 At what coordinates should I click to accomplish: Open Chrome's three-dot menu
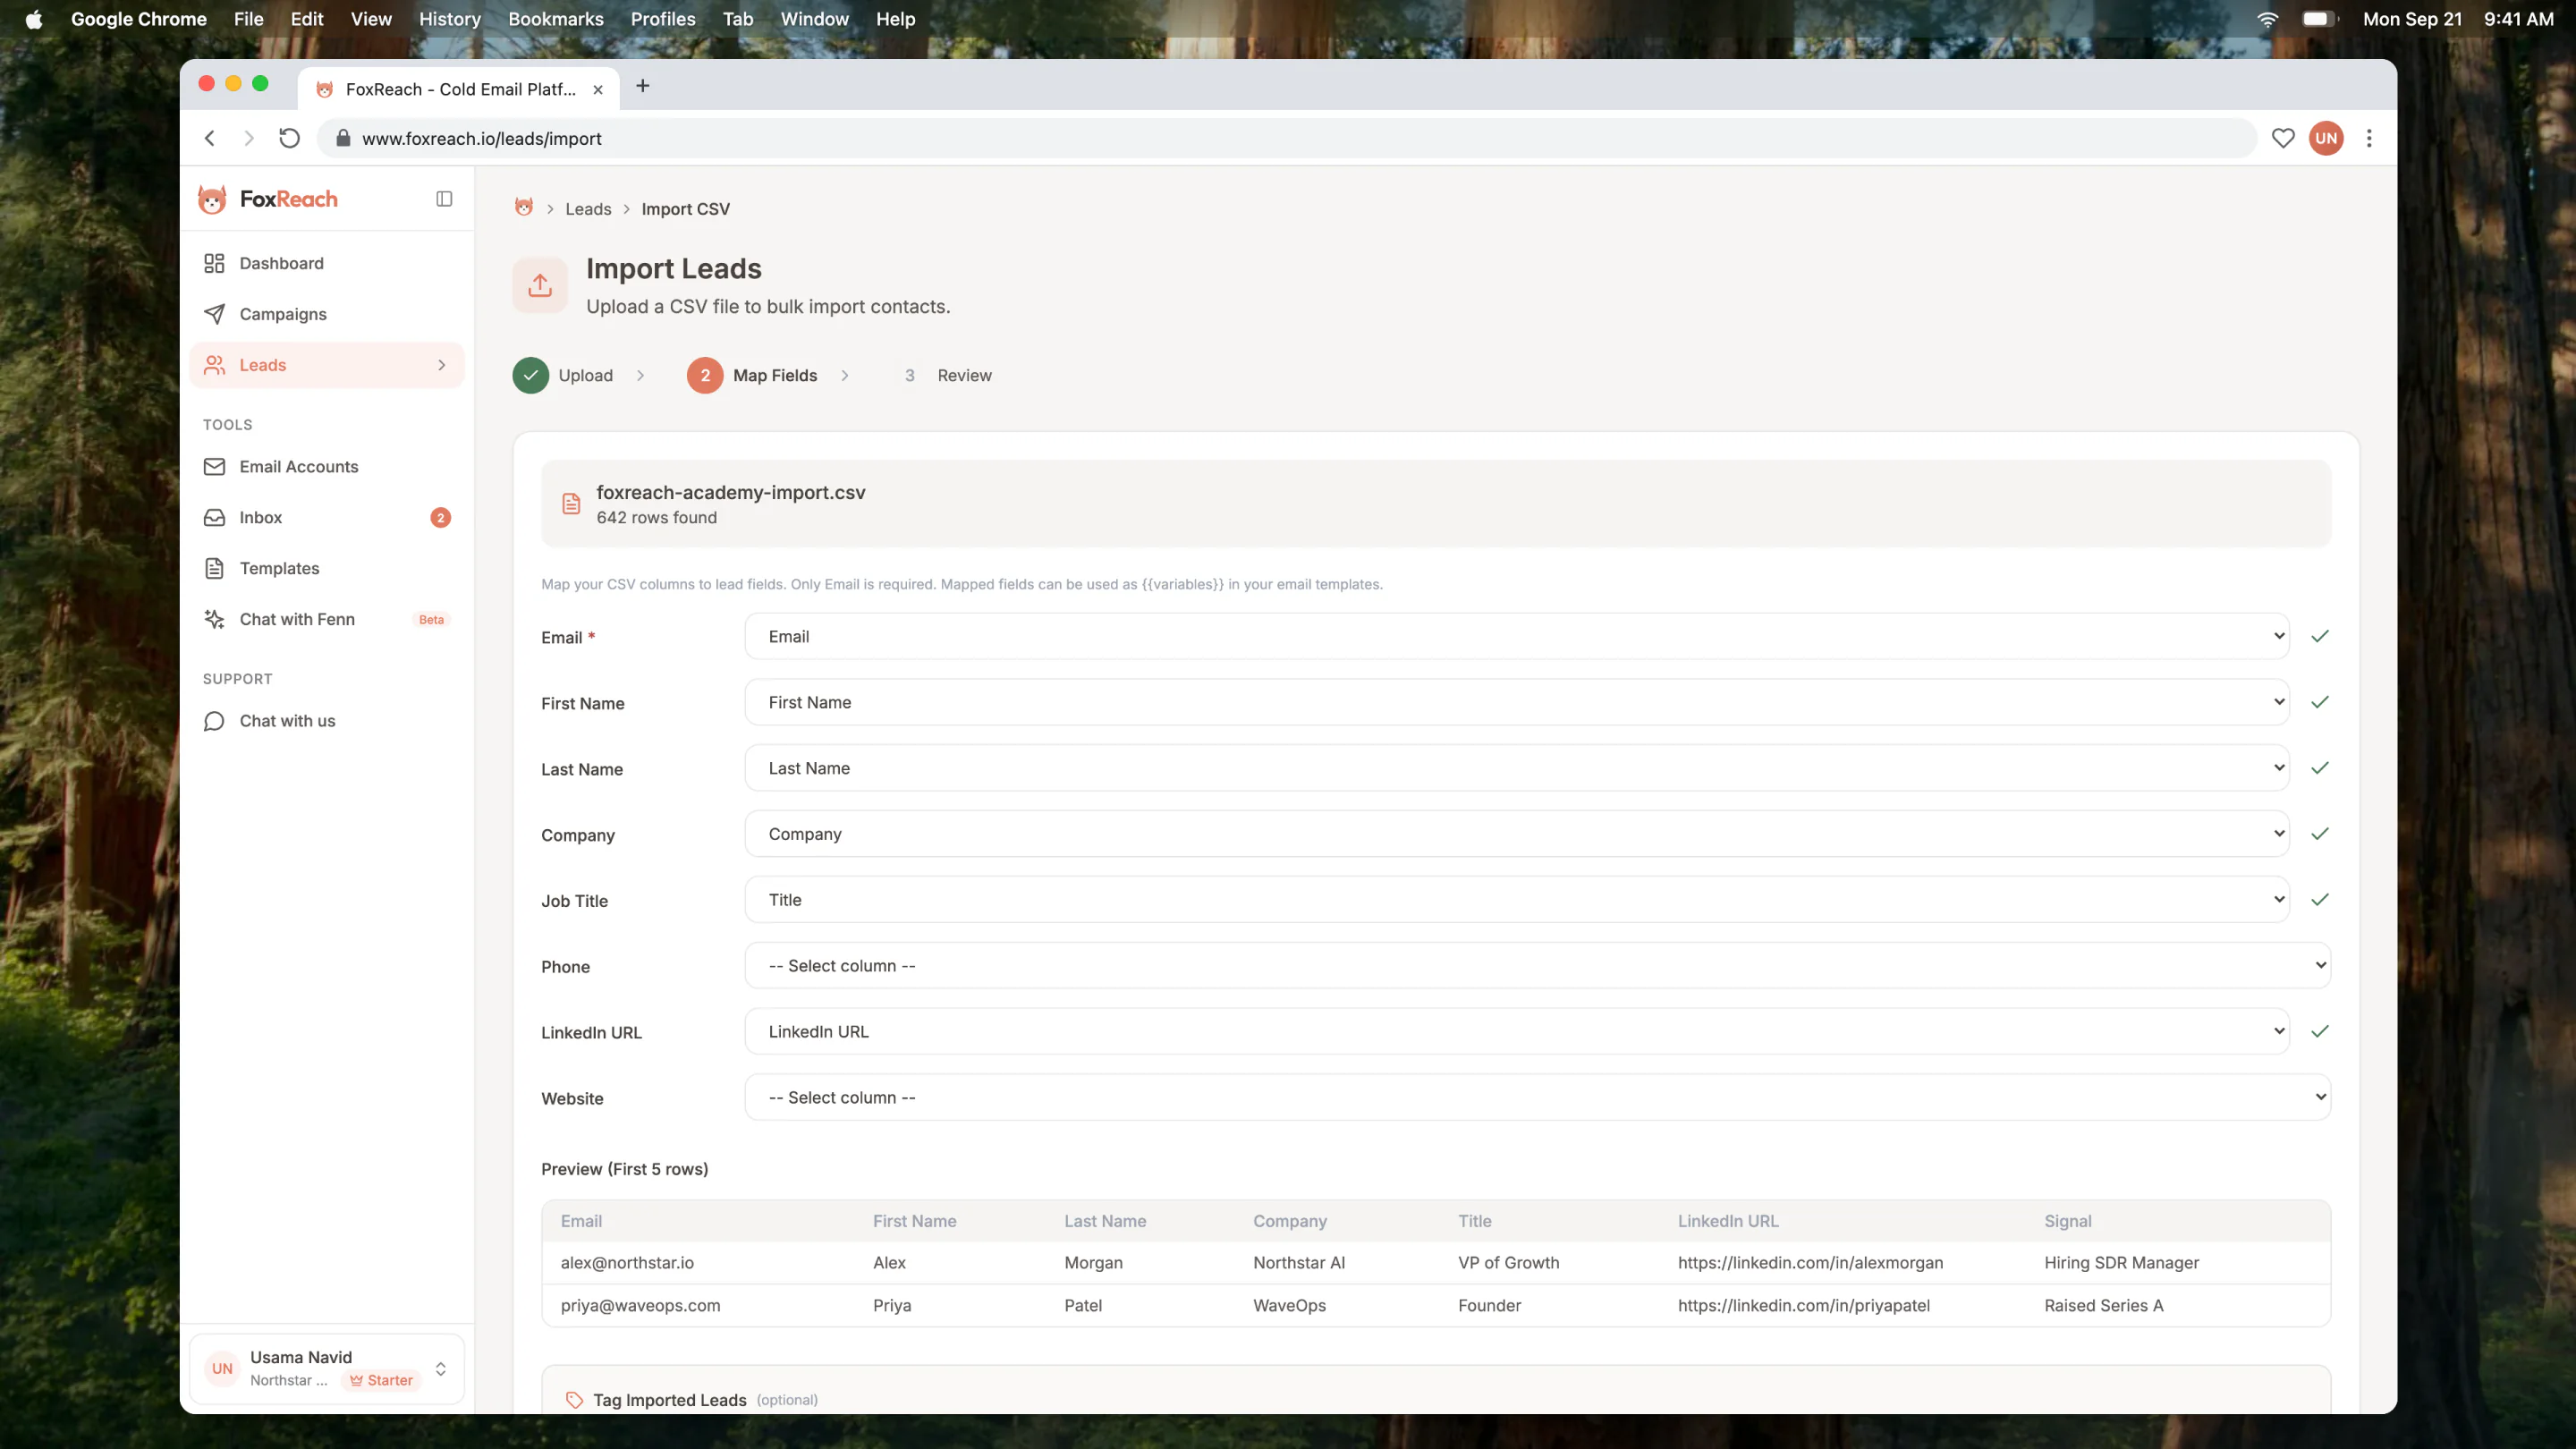[2369, 138]
